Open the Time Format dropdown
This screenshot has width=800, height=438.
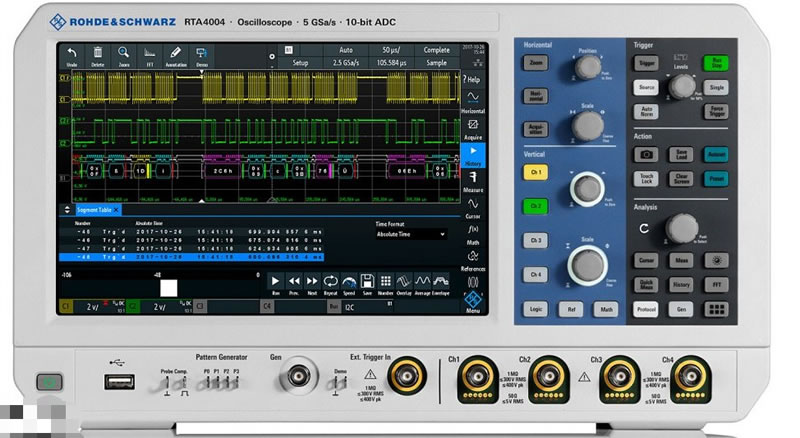click(x=410, y=234)
